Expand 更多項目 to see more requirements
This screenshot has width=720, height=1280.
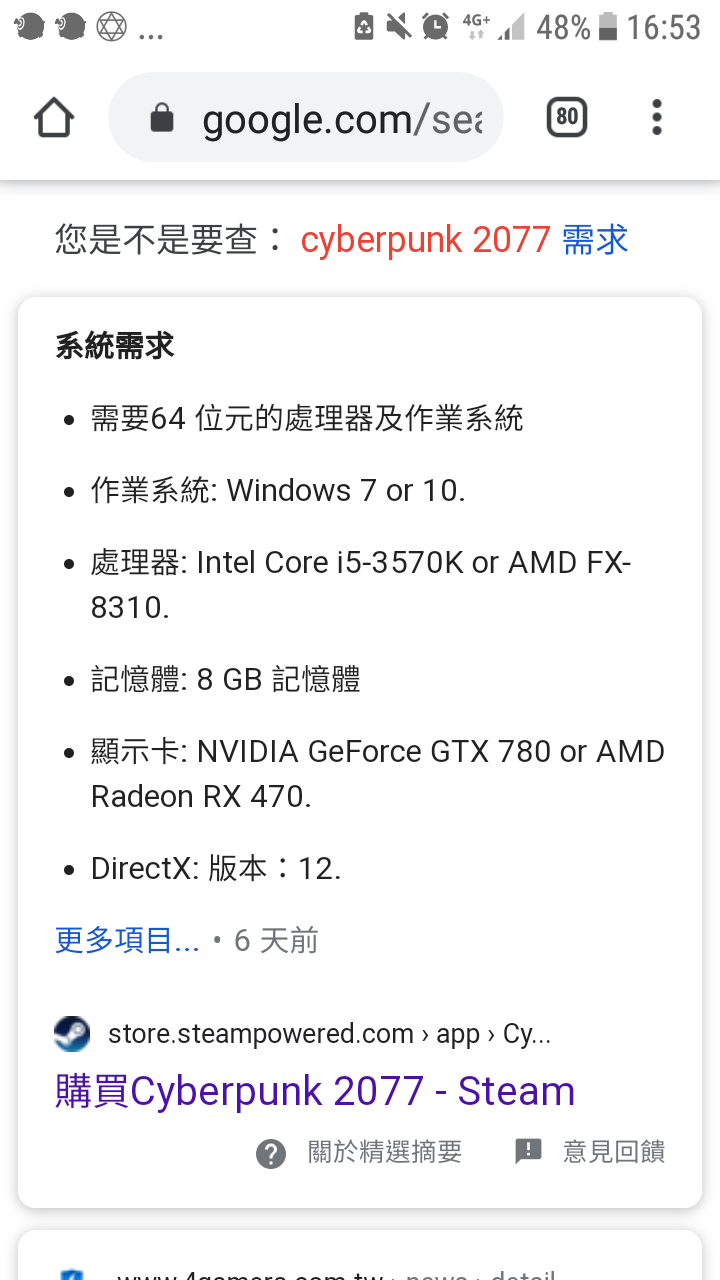pyautogui.click(x=127, y=941)
